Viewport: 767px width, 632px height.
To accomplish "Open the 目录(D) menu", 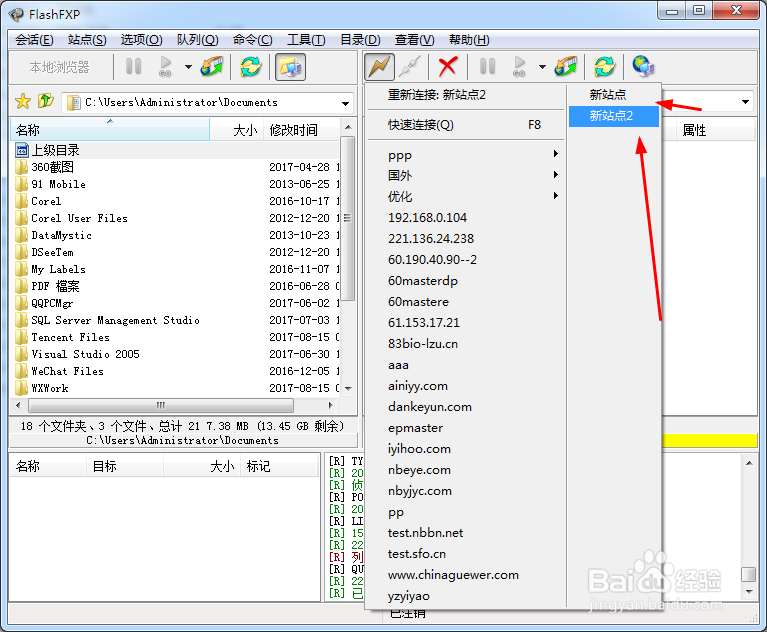I will pyautogui.click(x=360, y=40).
